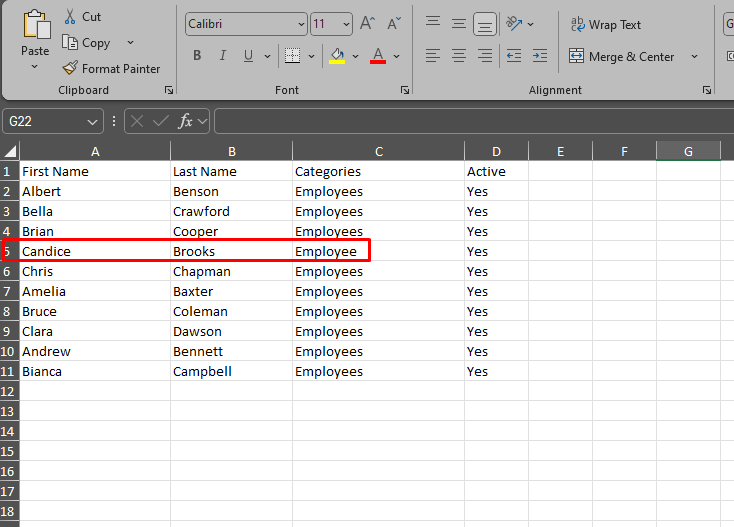The height and width of the screenshot is (527, 734).
Task: Increase font size with the larger A icon
Action: [367, 24]
